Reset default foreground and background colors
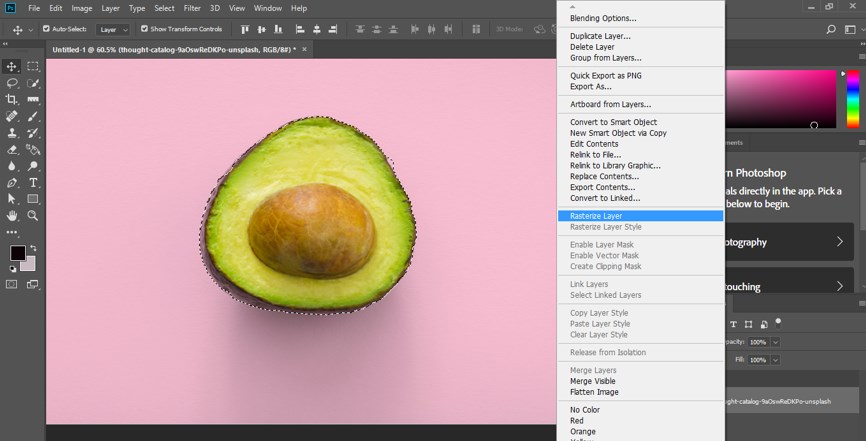 pyautogui.click(x=12, y=269)
